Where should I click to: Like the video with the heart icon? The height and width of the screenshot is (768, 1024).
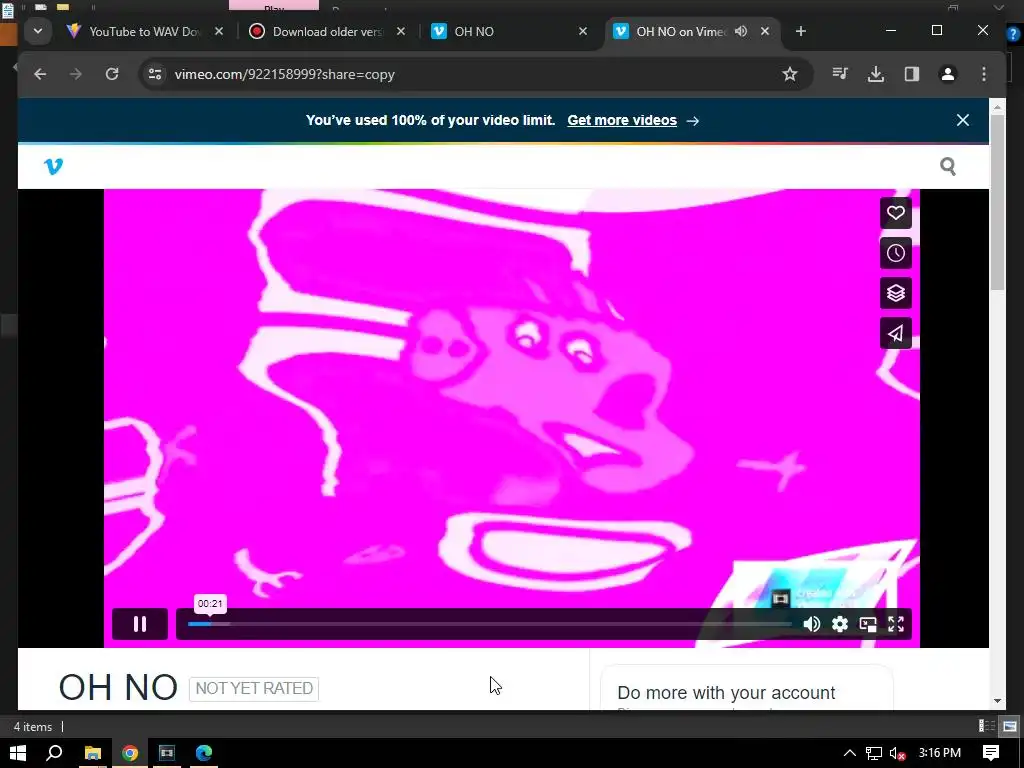(895, 214)
